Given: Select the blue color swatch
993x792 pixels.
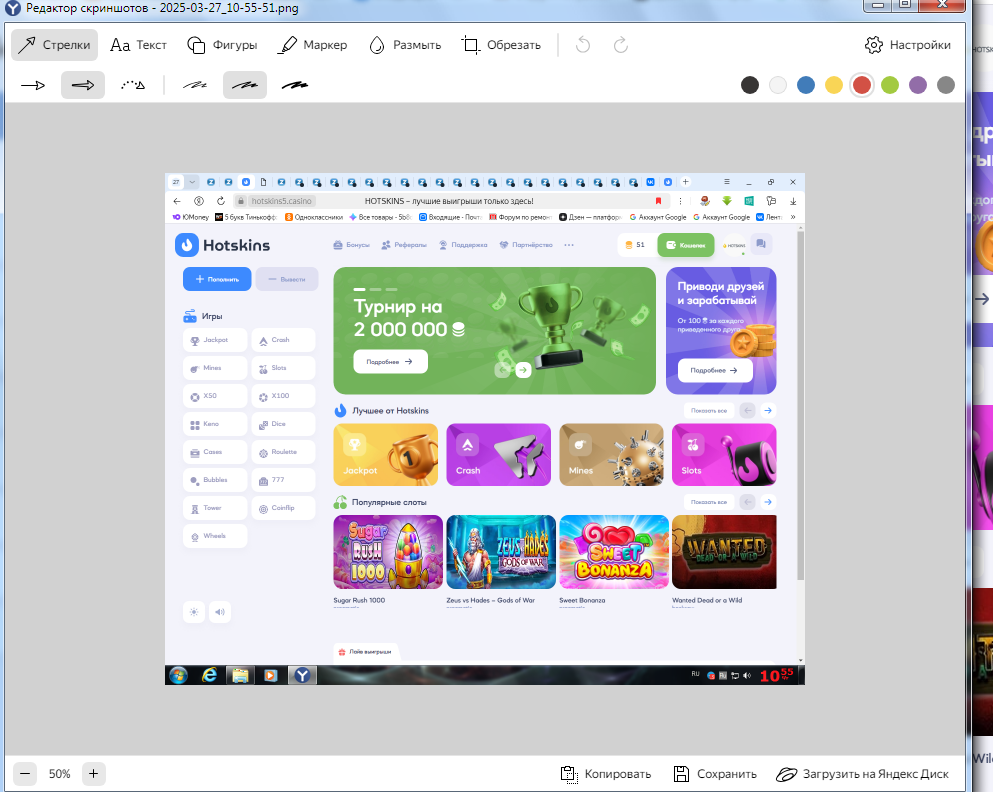Looking at the screenshot, I should pos(806,85).
